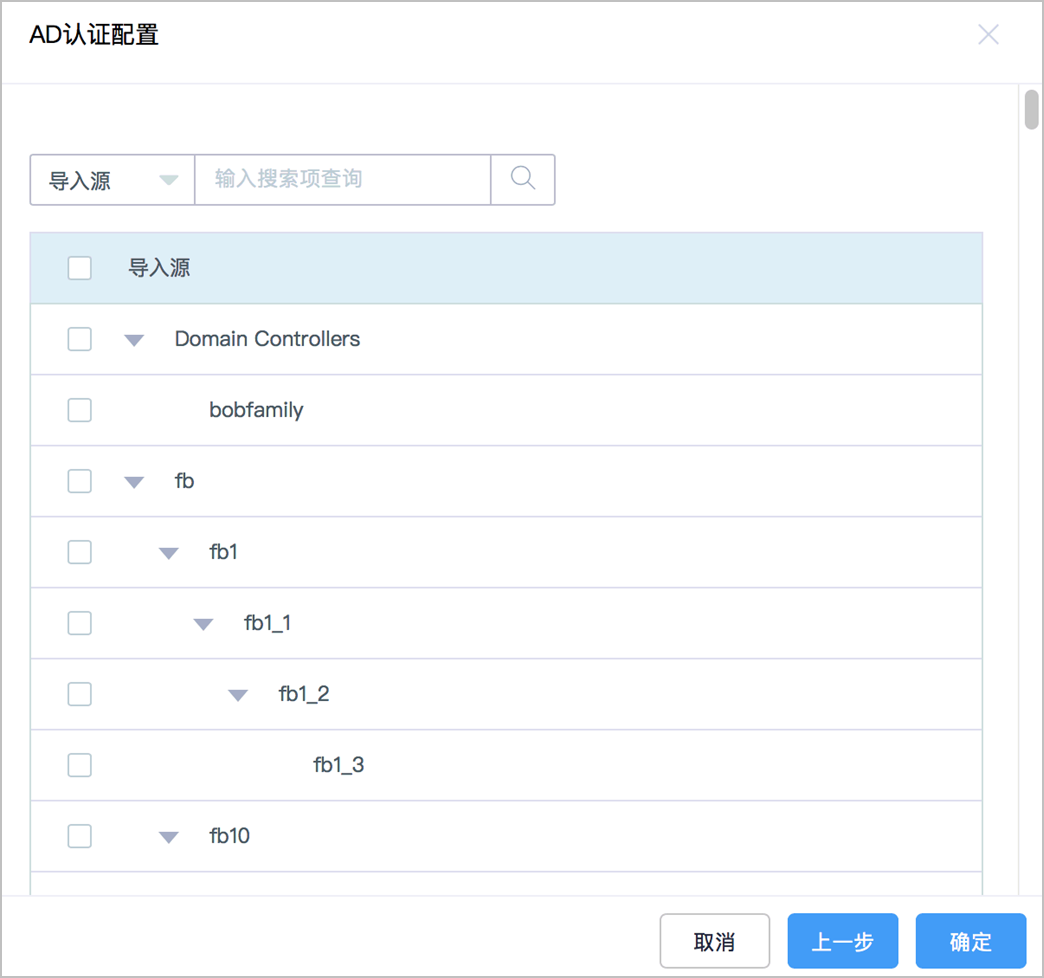This screenshot has height=978, width=1044.
Task: Collapse the fb1 tree node
Action: click(x=169, y=553)
